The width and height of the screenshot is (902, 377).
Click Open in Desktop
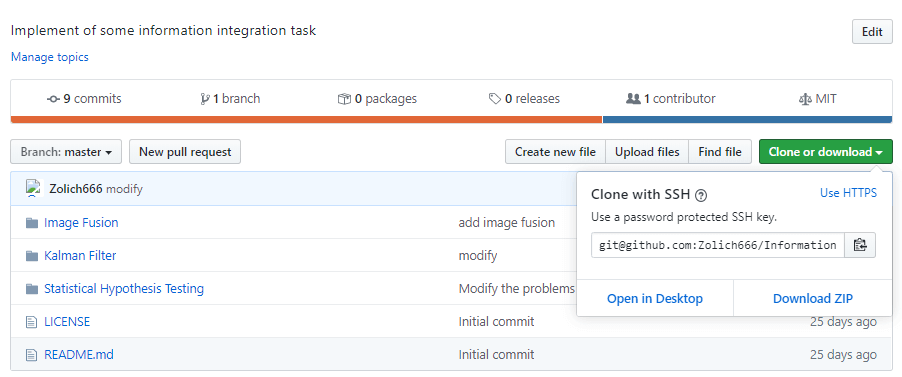click(655, 298)
